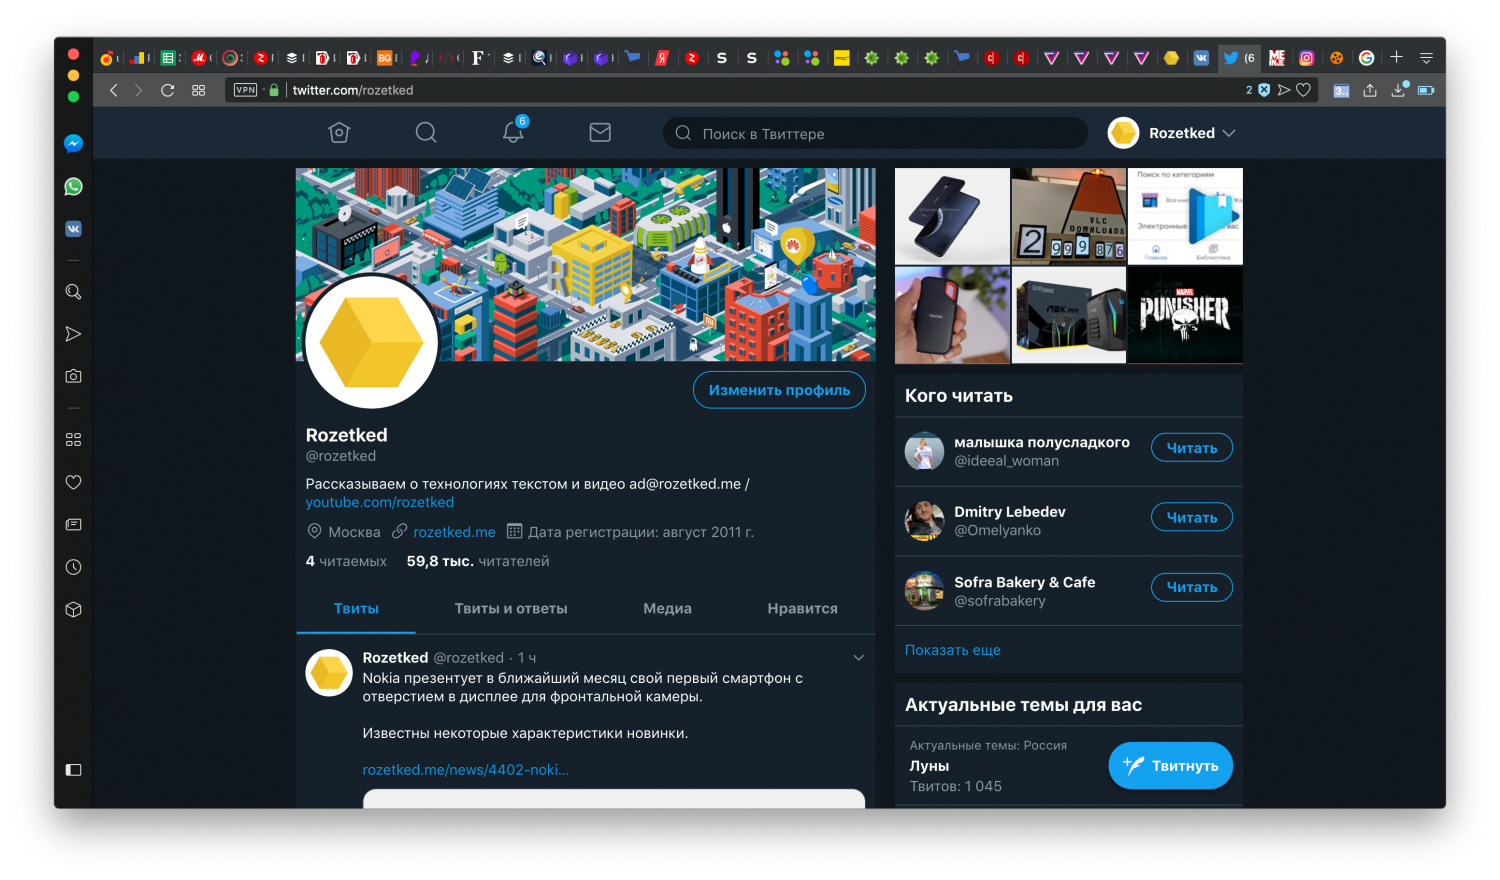Follow Sofra Bakery & Cafe with Читать
Screen dimensions: 1500x880
(x=1192, y=587)
